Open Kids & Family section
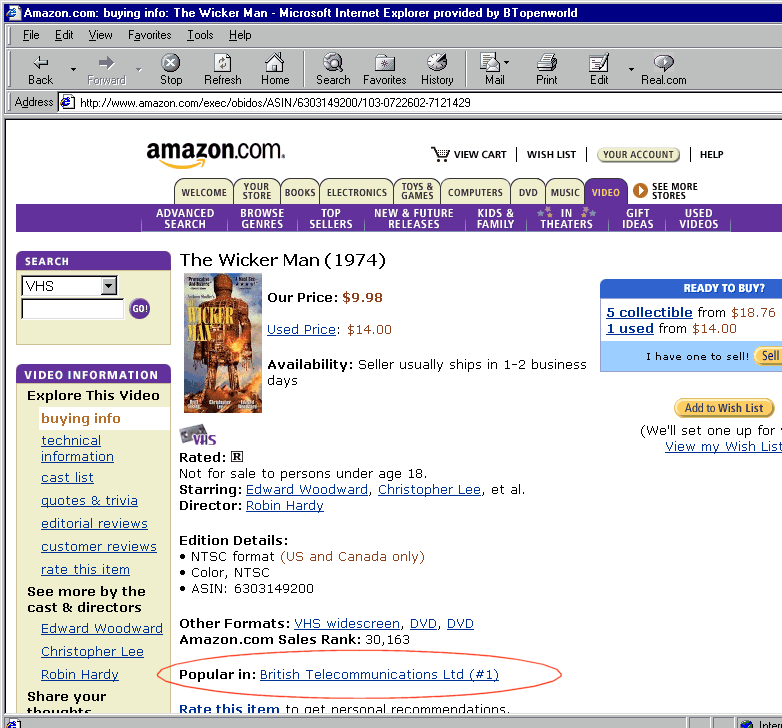This screenshot has width=782, height=728. coord(495,218)
